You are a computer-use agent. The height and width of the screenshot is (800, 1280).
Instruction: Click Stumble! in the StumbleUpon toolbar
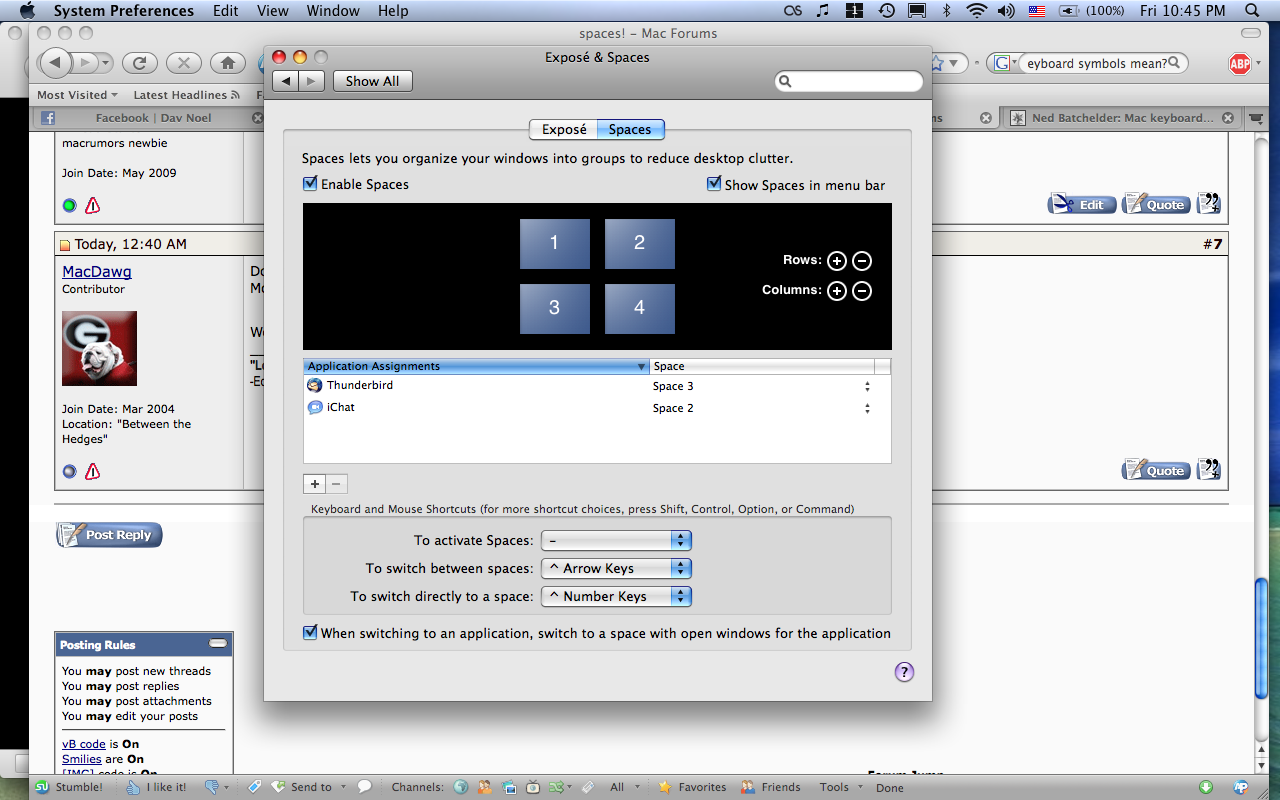[69, 787]
